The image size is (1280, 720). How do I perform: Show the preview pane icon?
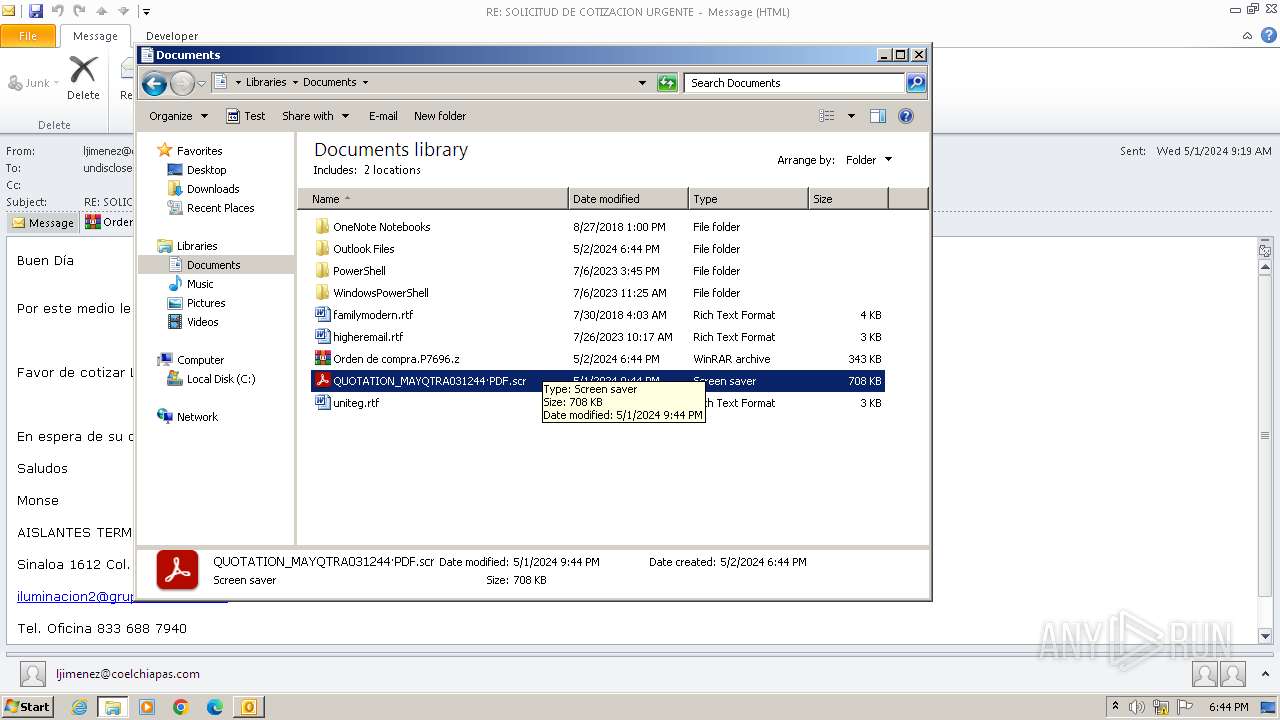pyautogui.click(x=878, y=116)
